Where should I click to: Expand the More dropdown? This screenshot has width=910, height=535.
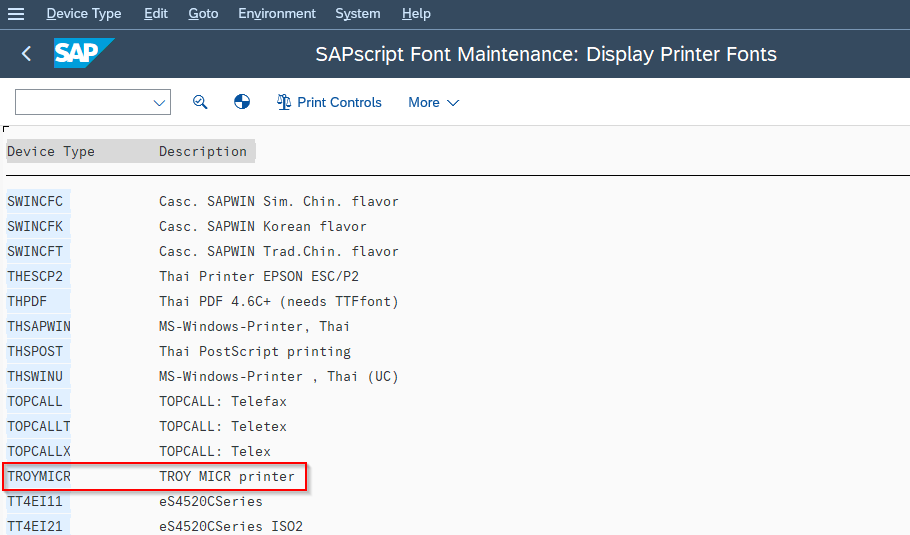tap(434, 102)
